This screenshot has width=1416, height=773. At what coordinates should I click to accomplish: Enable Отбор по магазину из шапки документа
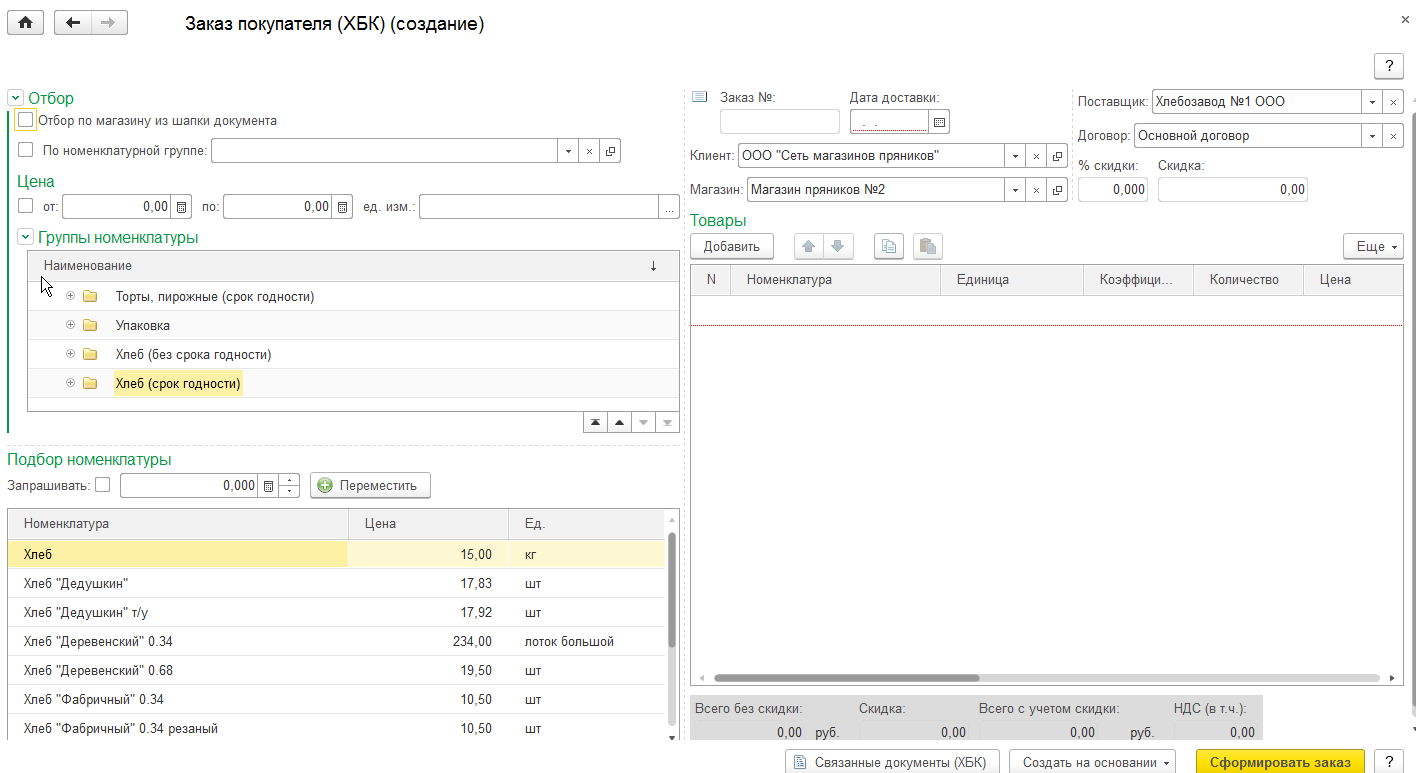(x=26, y=120)
